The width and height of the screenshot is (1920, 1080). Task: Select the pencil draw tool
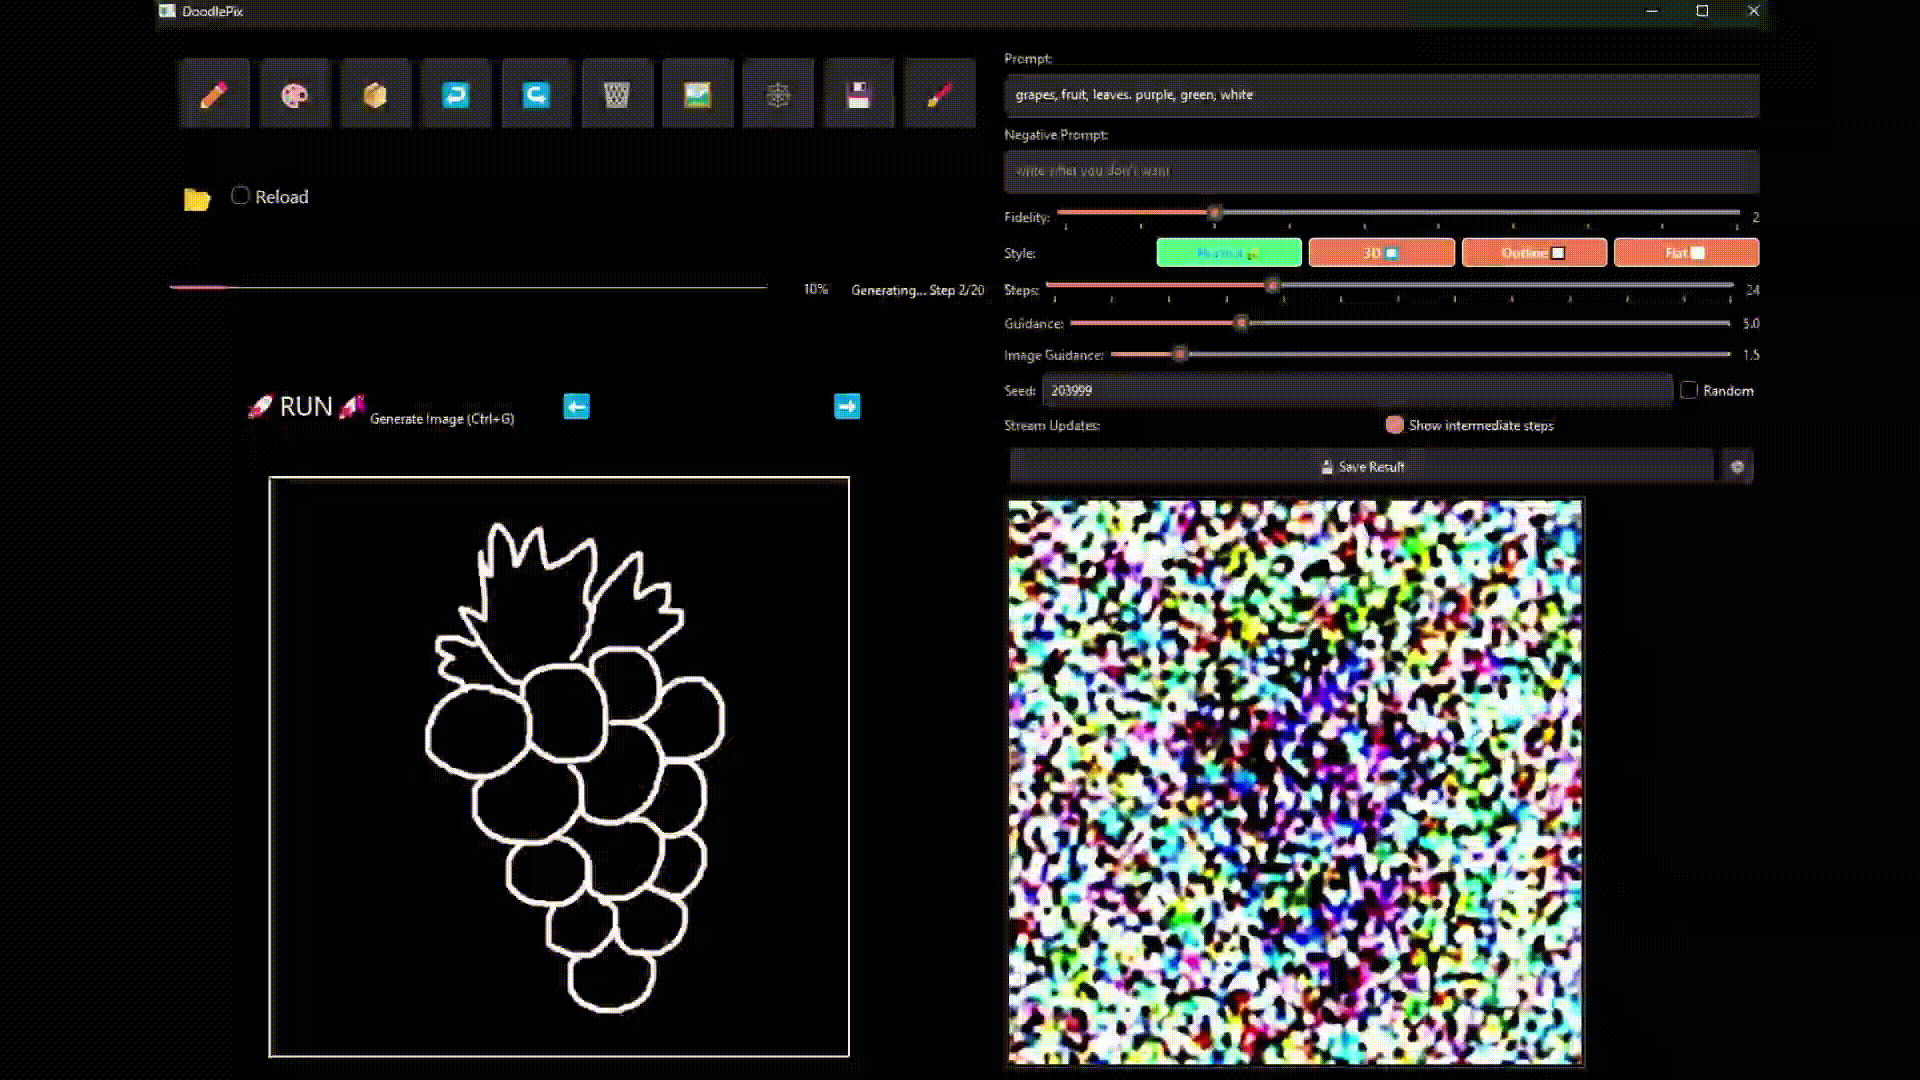[x=214, y=94]
